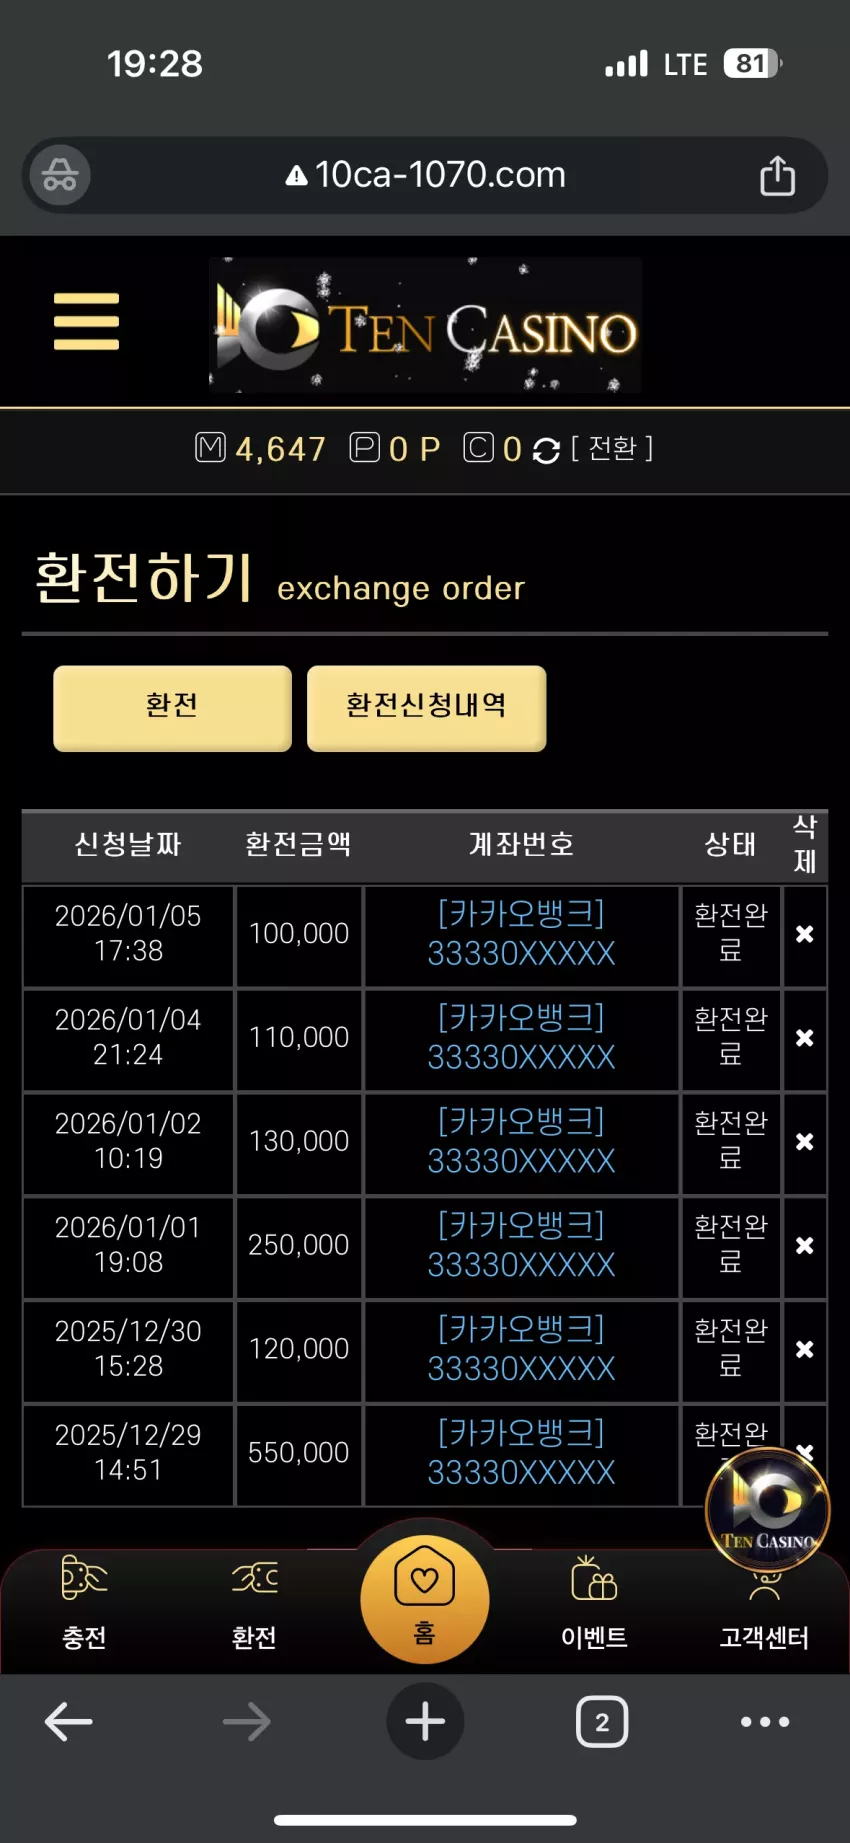Tap the Ten Casino header logo
Viewport: 850px width, 1843px height.
(425, 325)
